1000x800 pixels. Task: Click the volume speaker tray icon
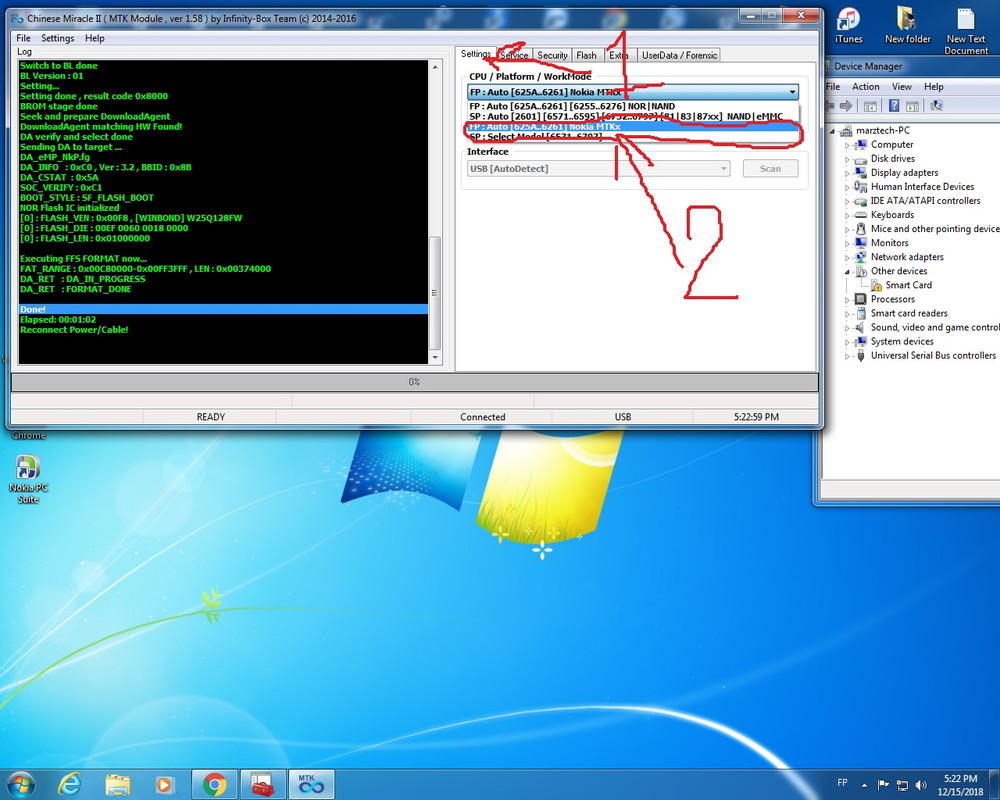pos(920,785)
